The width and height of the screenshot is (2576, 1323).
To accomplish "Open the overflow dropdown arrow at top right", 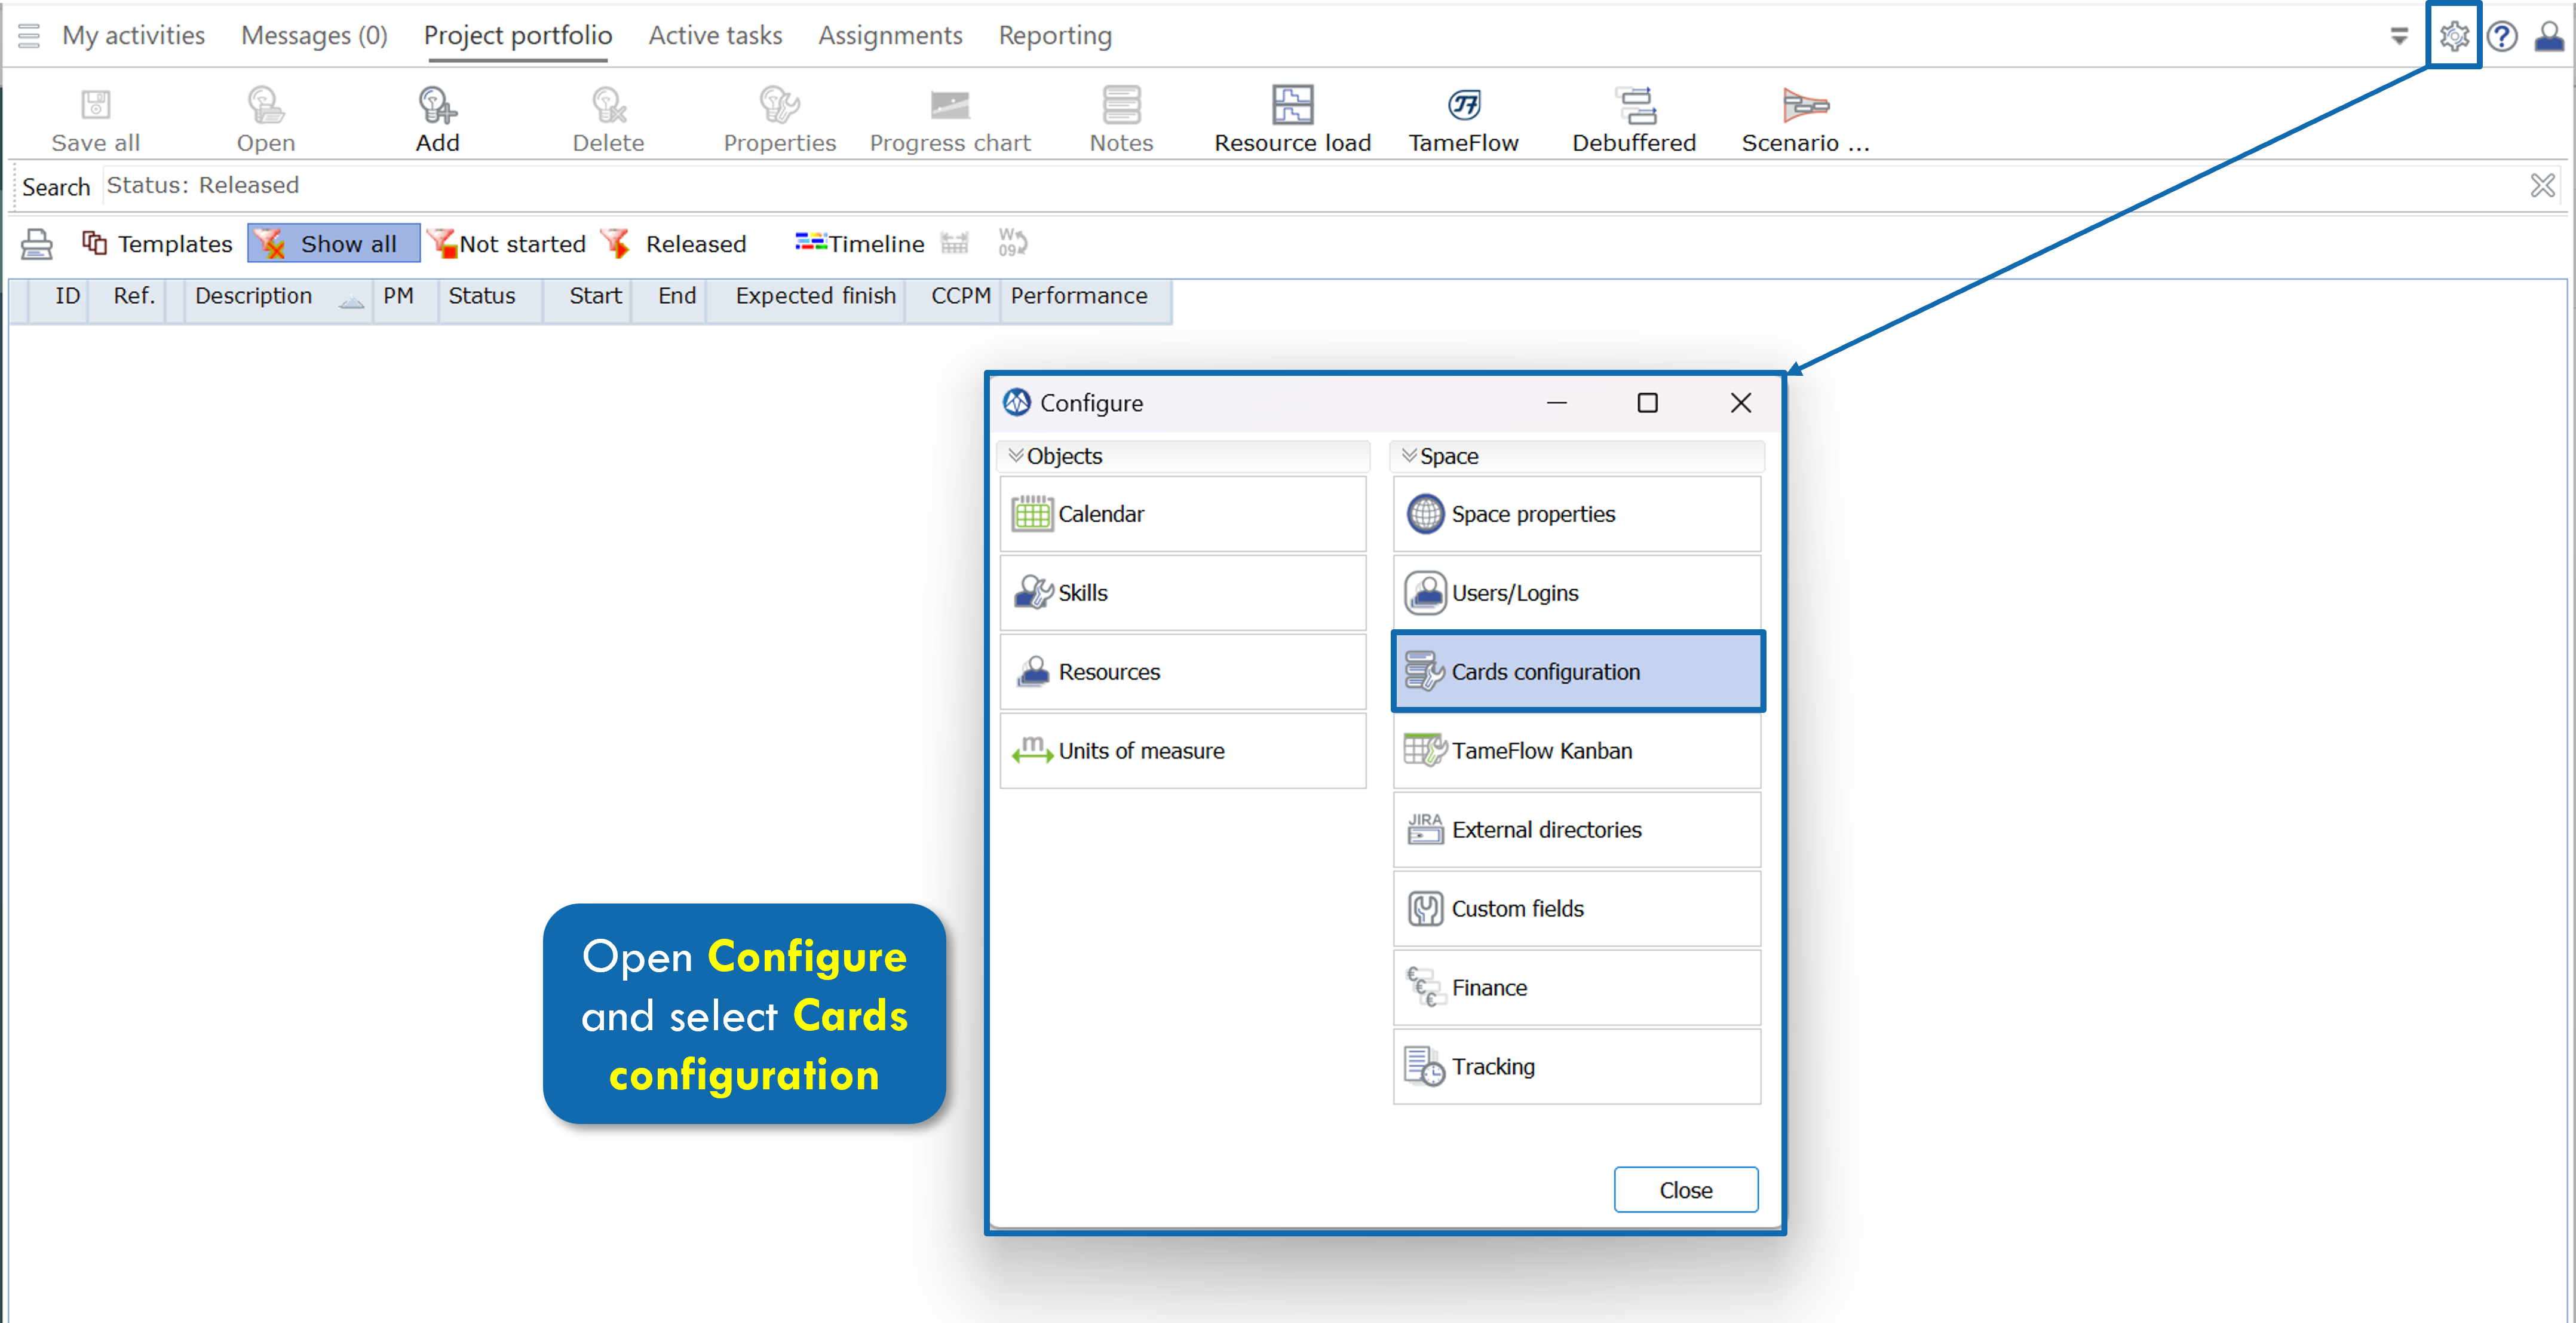I will click(2399, 37).
